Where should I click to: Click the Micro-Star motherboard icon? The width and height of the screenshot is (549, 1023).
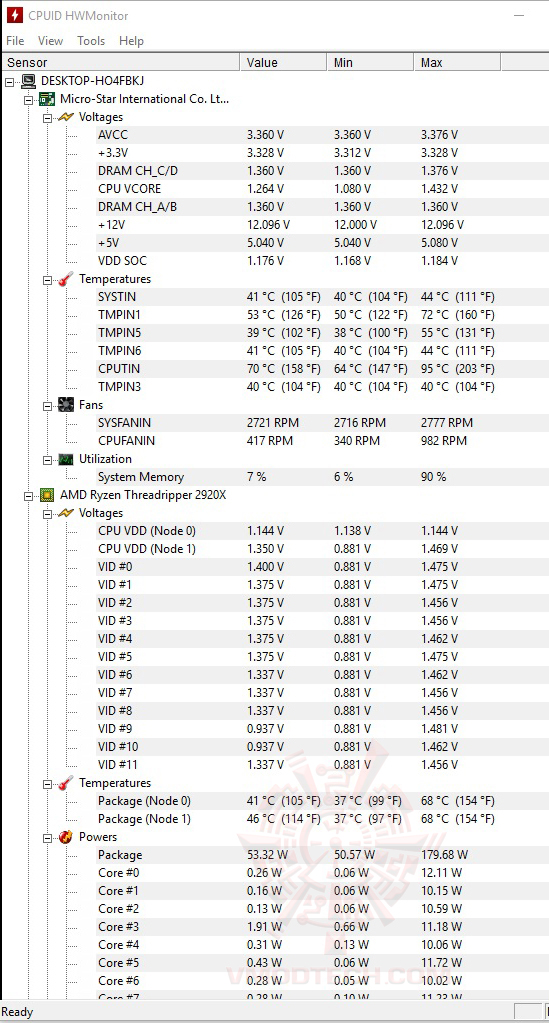(x=46, y=99)
